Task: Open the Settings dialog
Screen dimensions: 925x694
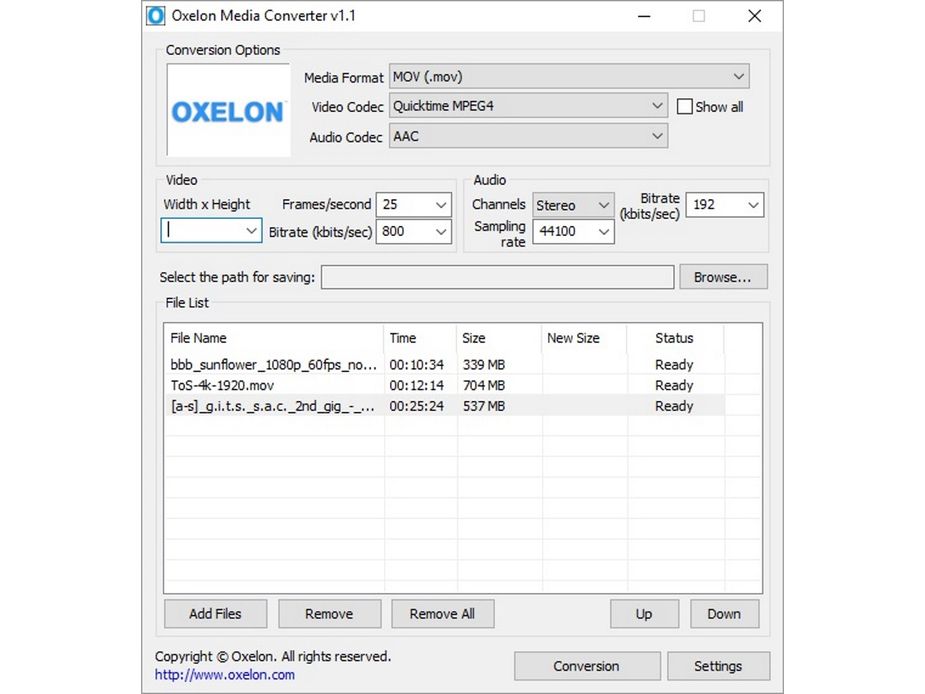Action: [x=719, y=665]
